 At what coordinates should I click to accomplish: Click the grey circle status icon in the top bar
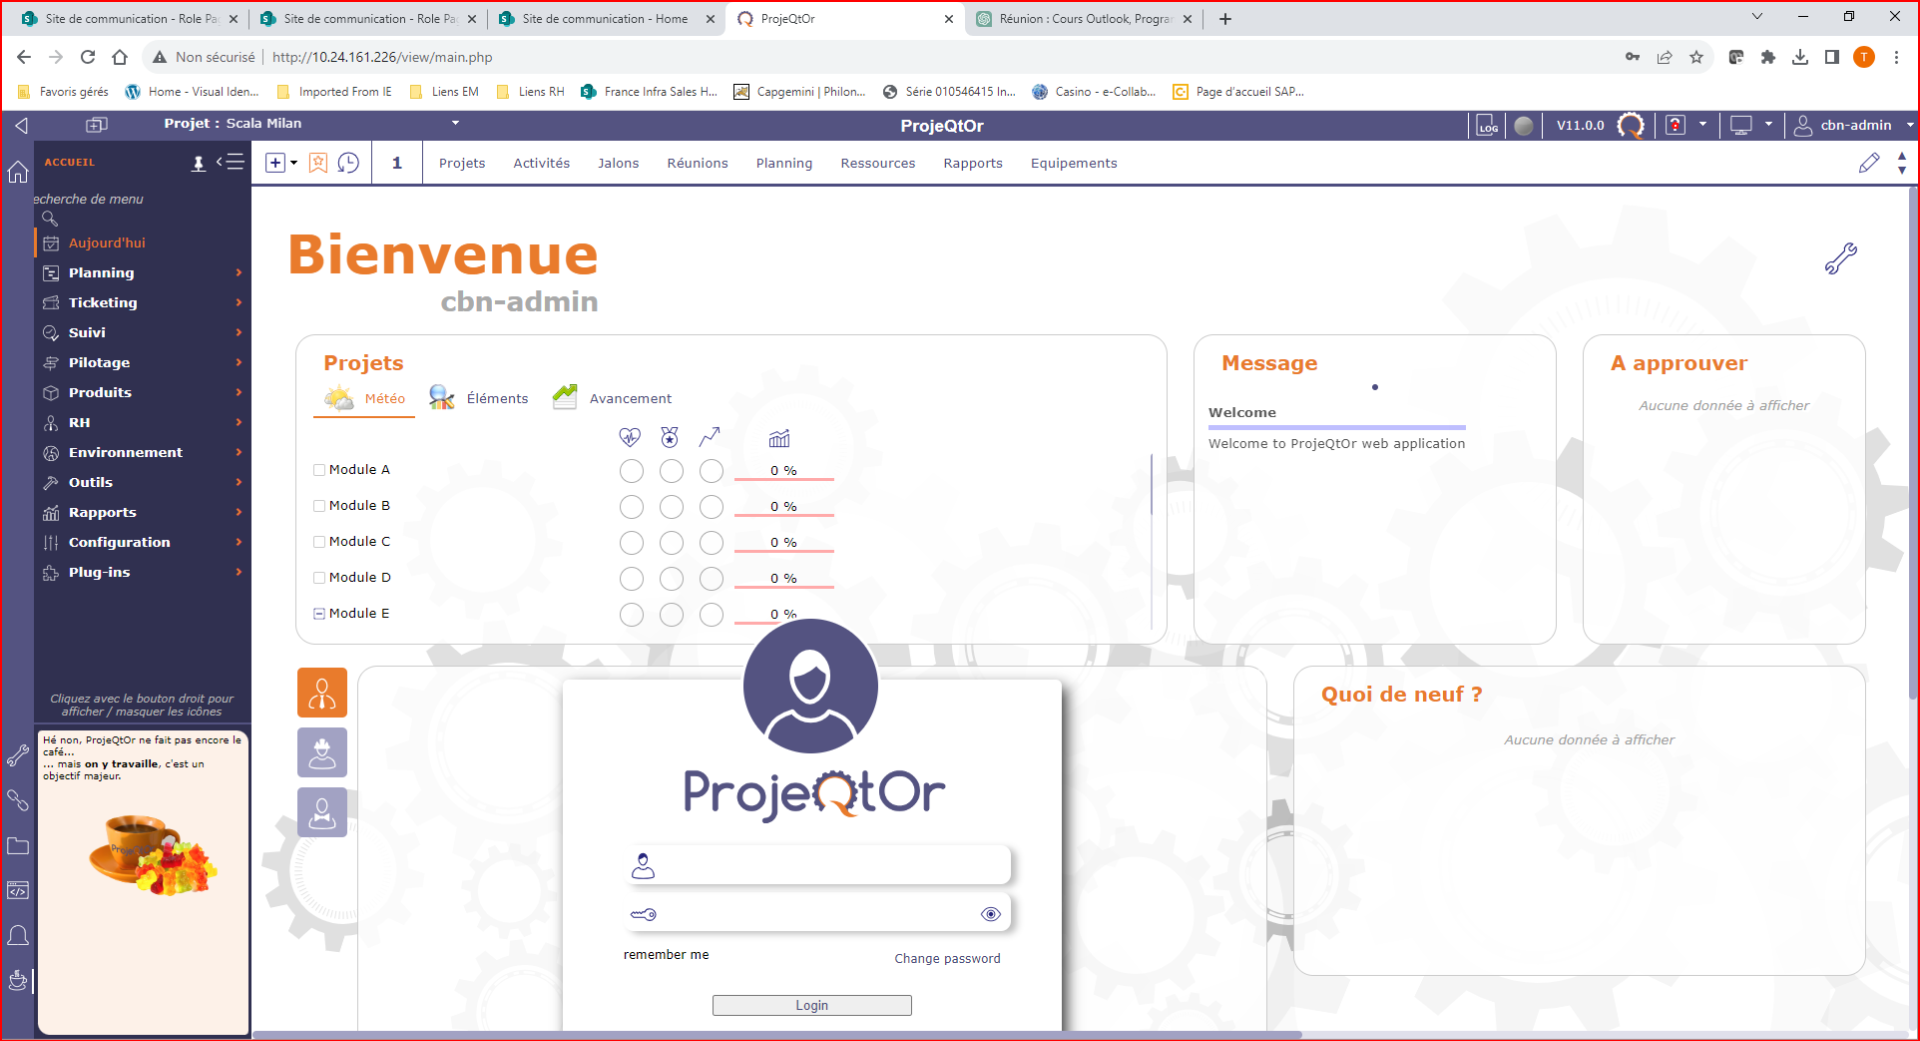[1523, 125]
